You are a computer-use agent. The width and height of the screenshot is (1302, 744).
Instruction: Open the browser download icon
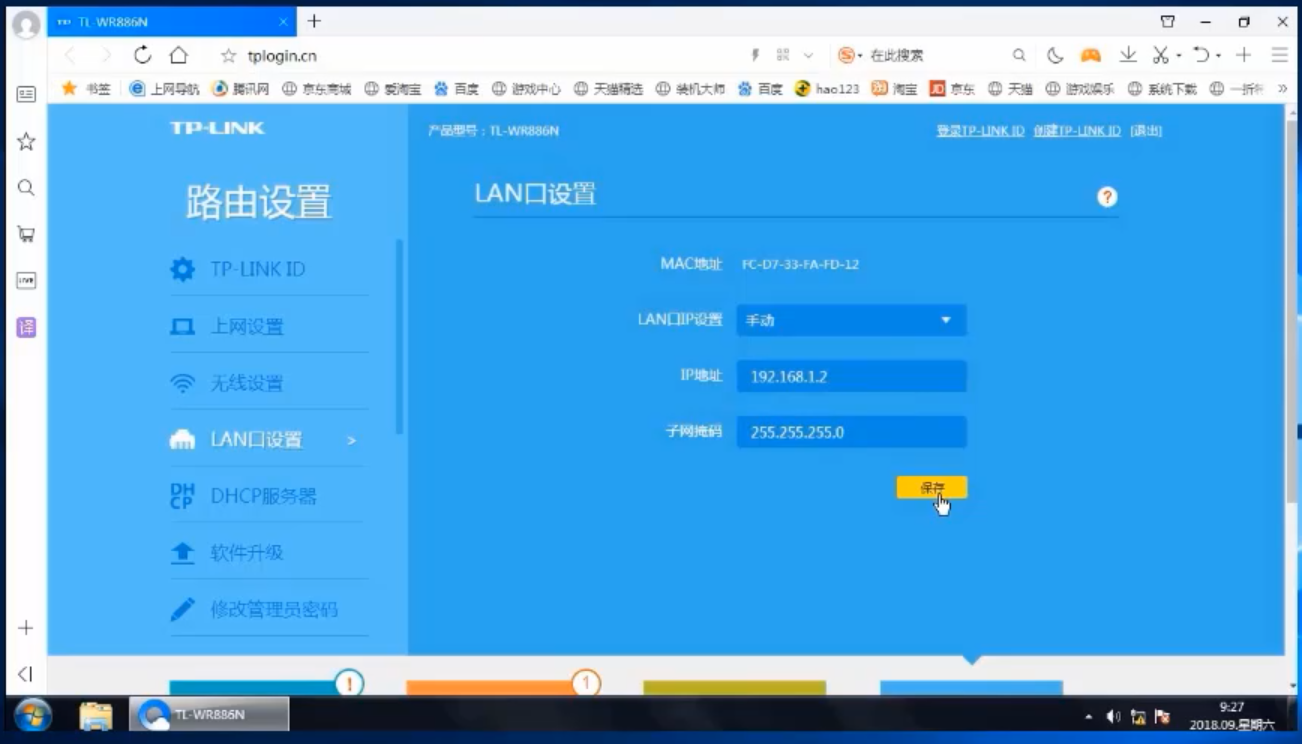coord(1127,55)
